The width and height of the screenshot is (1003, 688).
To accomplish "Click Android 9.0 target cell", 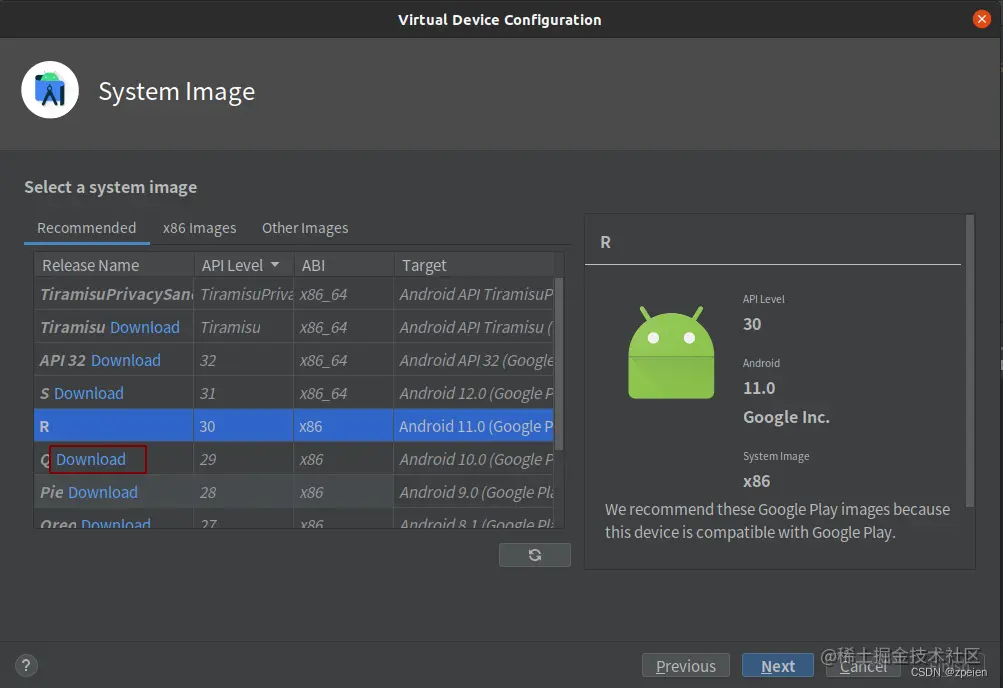I will point(474,492).
